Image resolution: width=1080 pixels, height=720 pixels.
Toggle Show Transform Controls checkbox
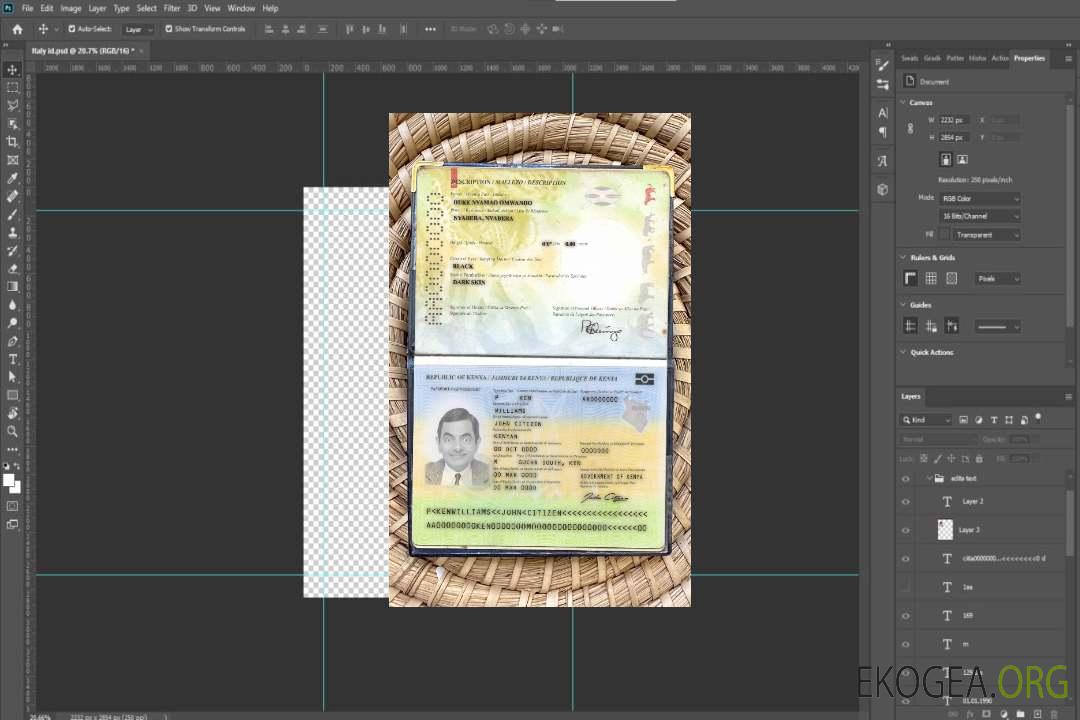(x=169, y=29)
